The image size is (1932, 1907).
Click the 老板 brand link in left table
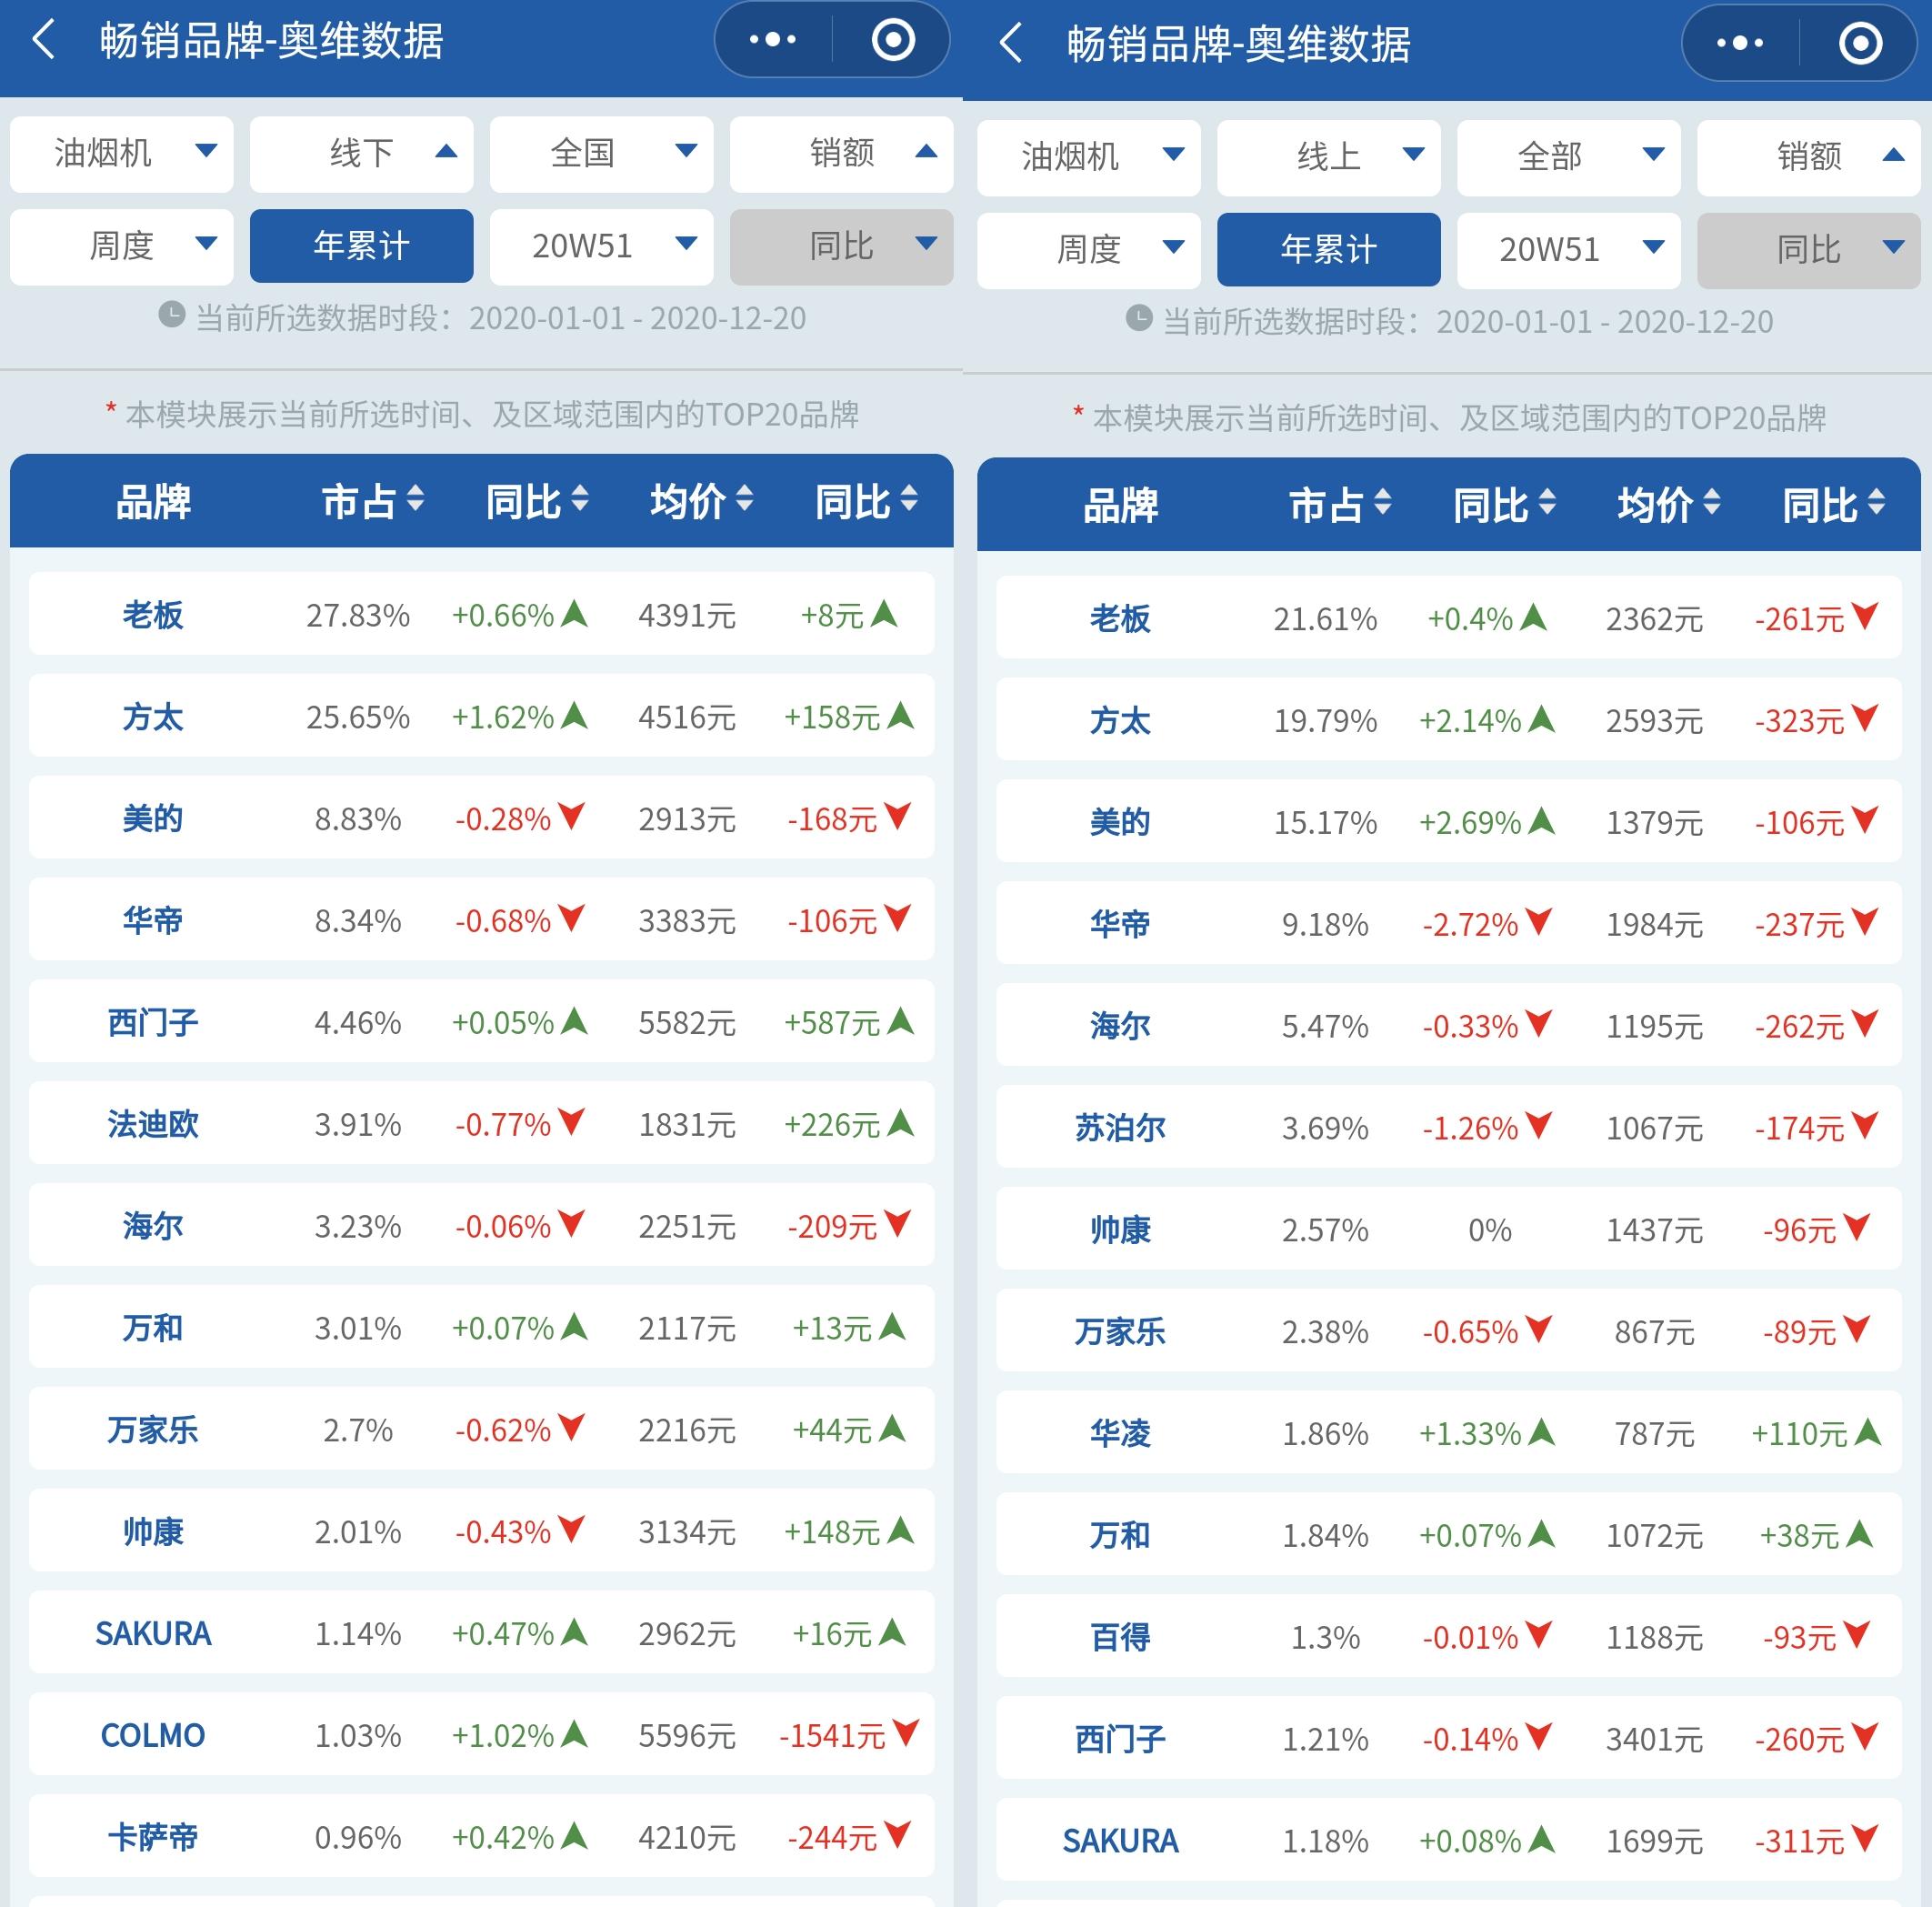click(152, 615)
